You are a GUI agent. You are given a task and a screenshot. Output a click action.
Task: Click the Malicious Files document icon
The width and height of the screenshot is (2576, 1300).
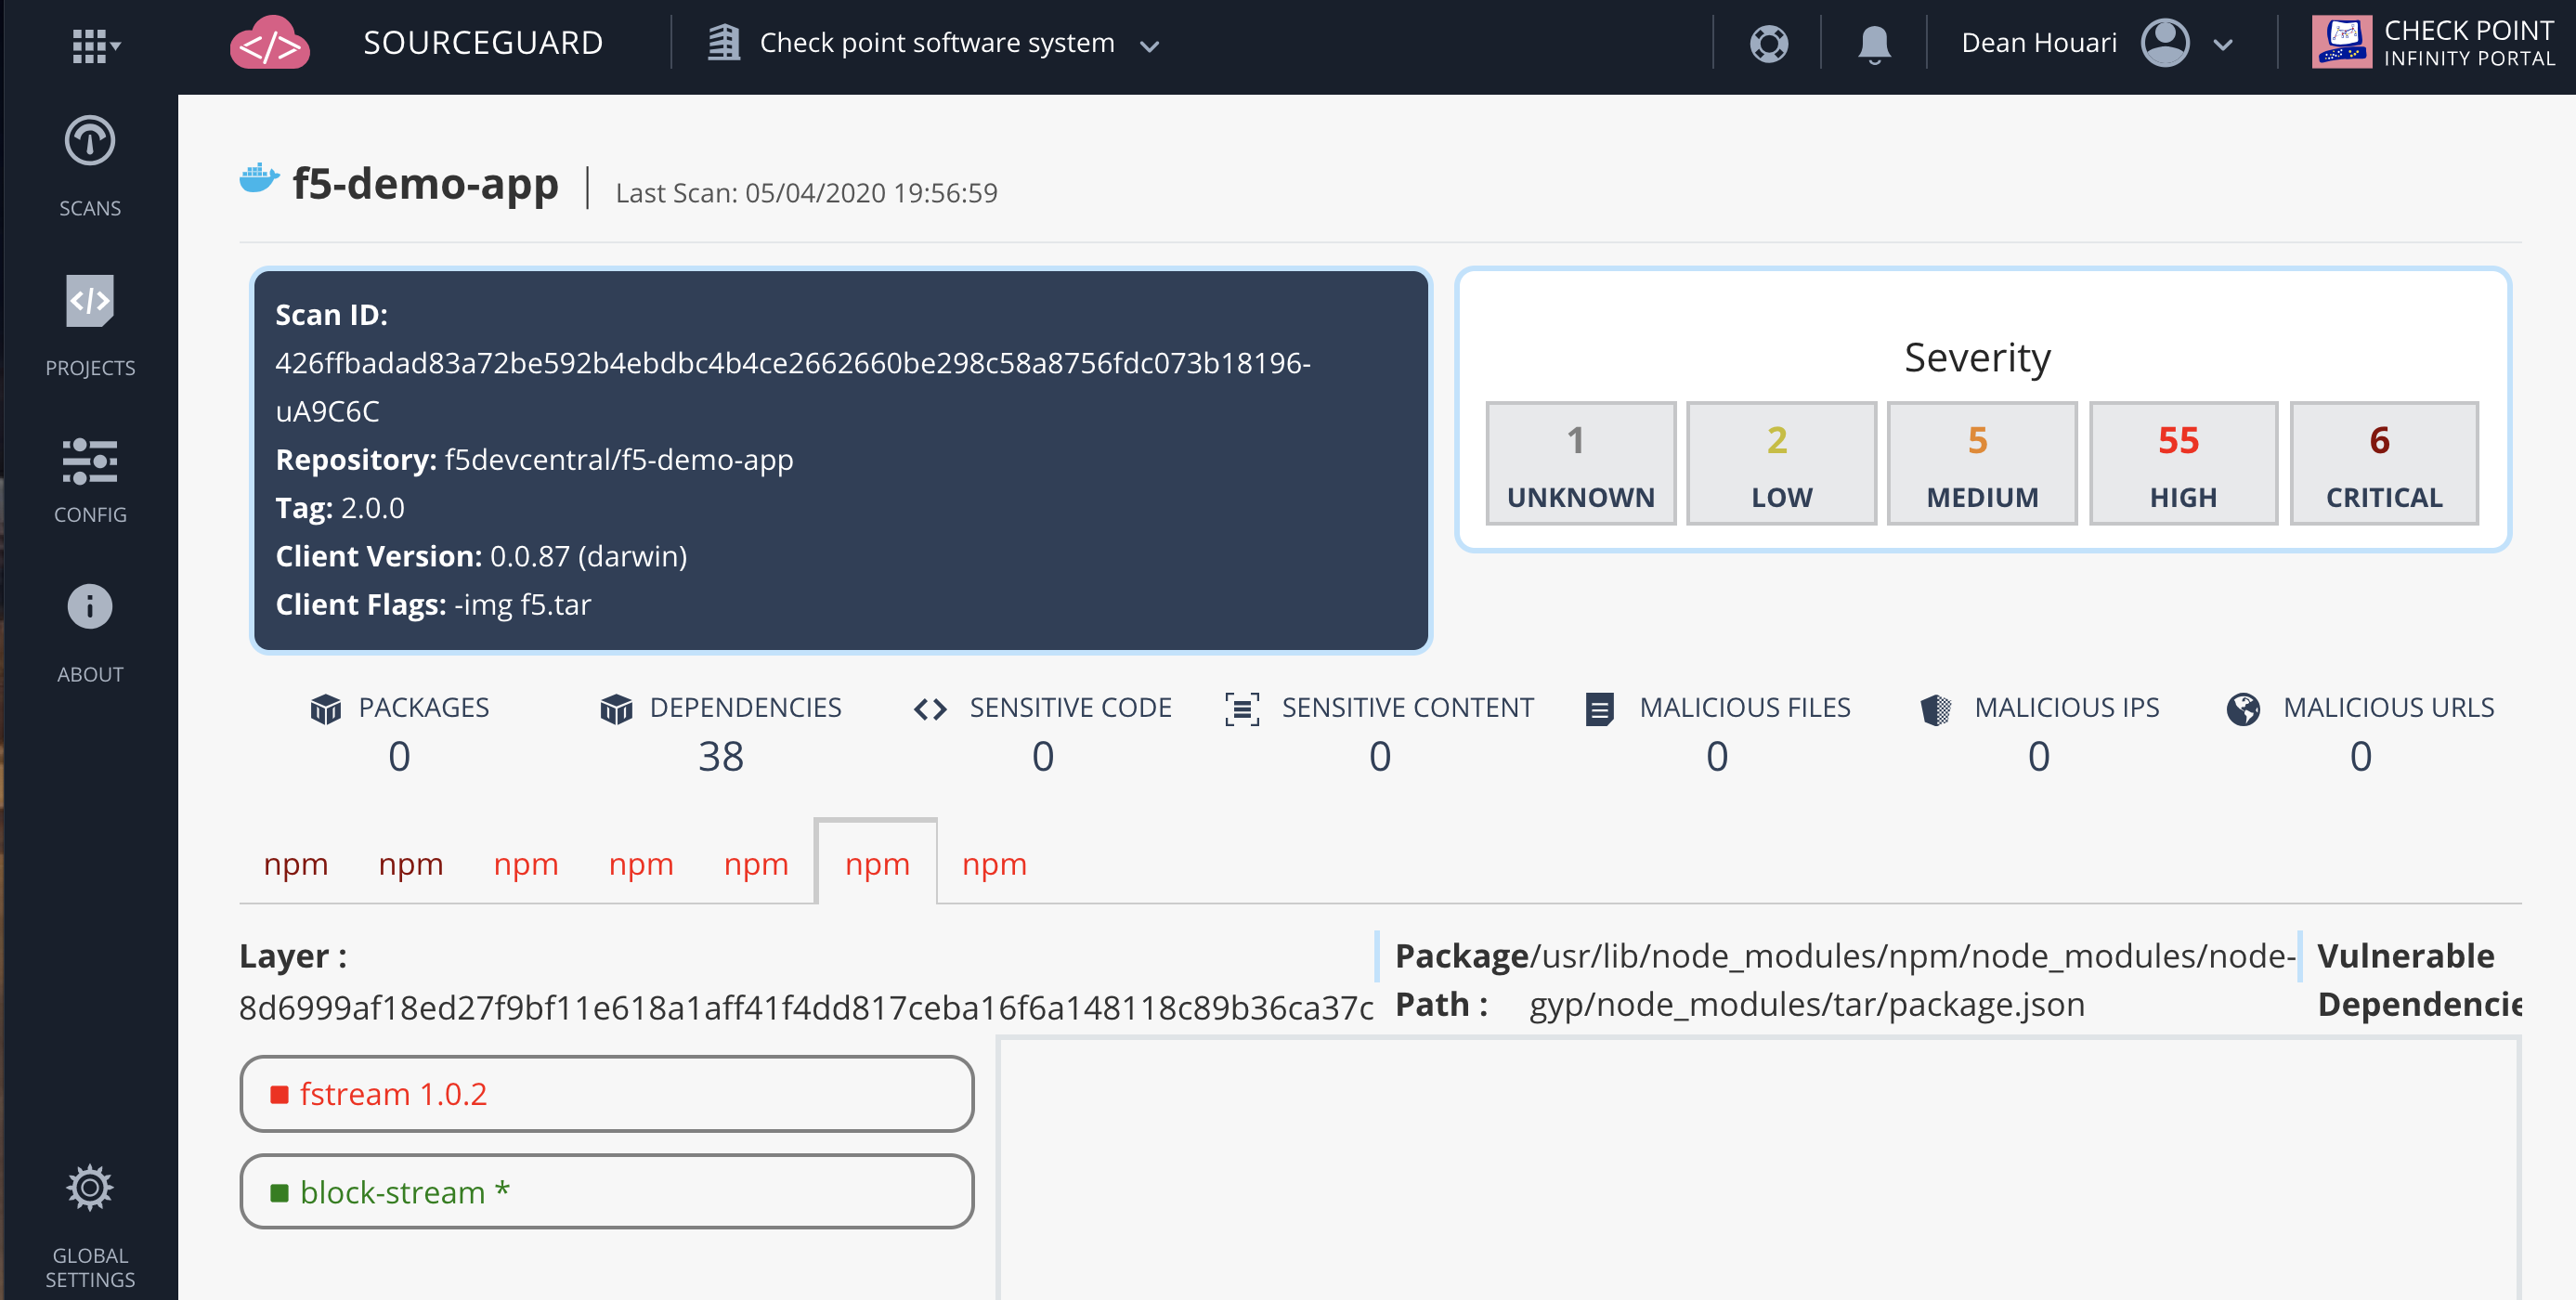pyautogui.click(x=1599, y=709)
